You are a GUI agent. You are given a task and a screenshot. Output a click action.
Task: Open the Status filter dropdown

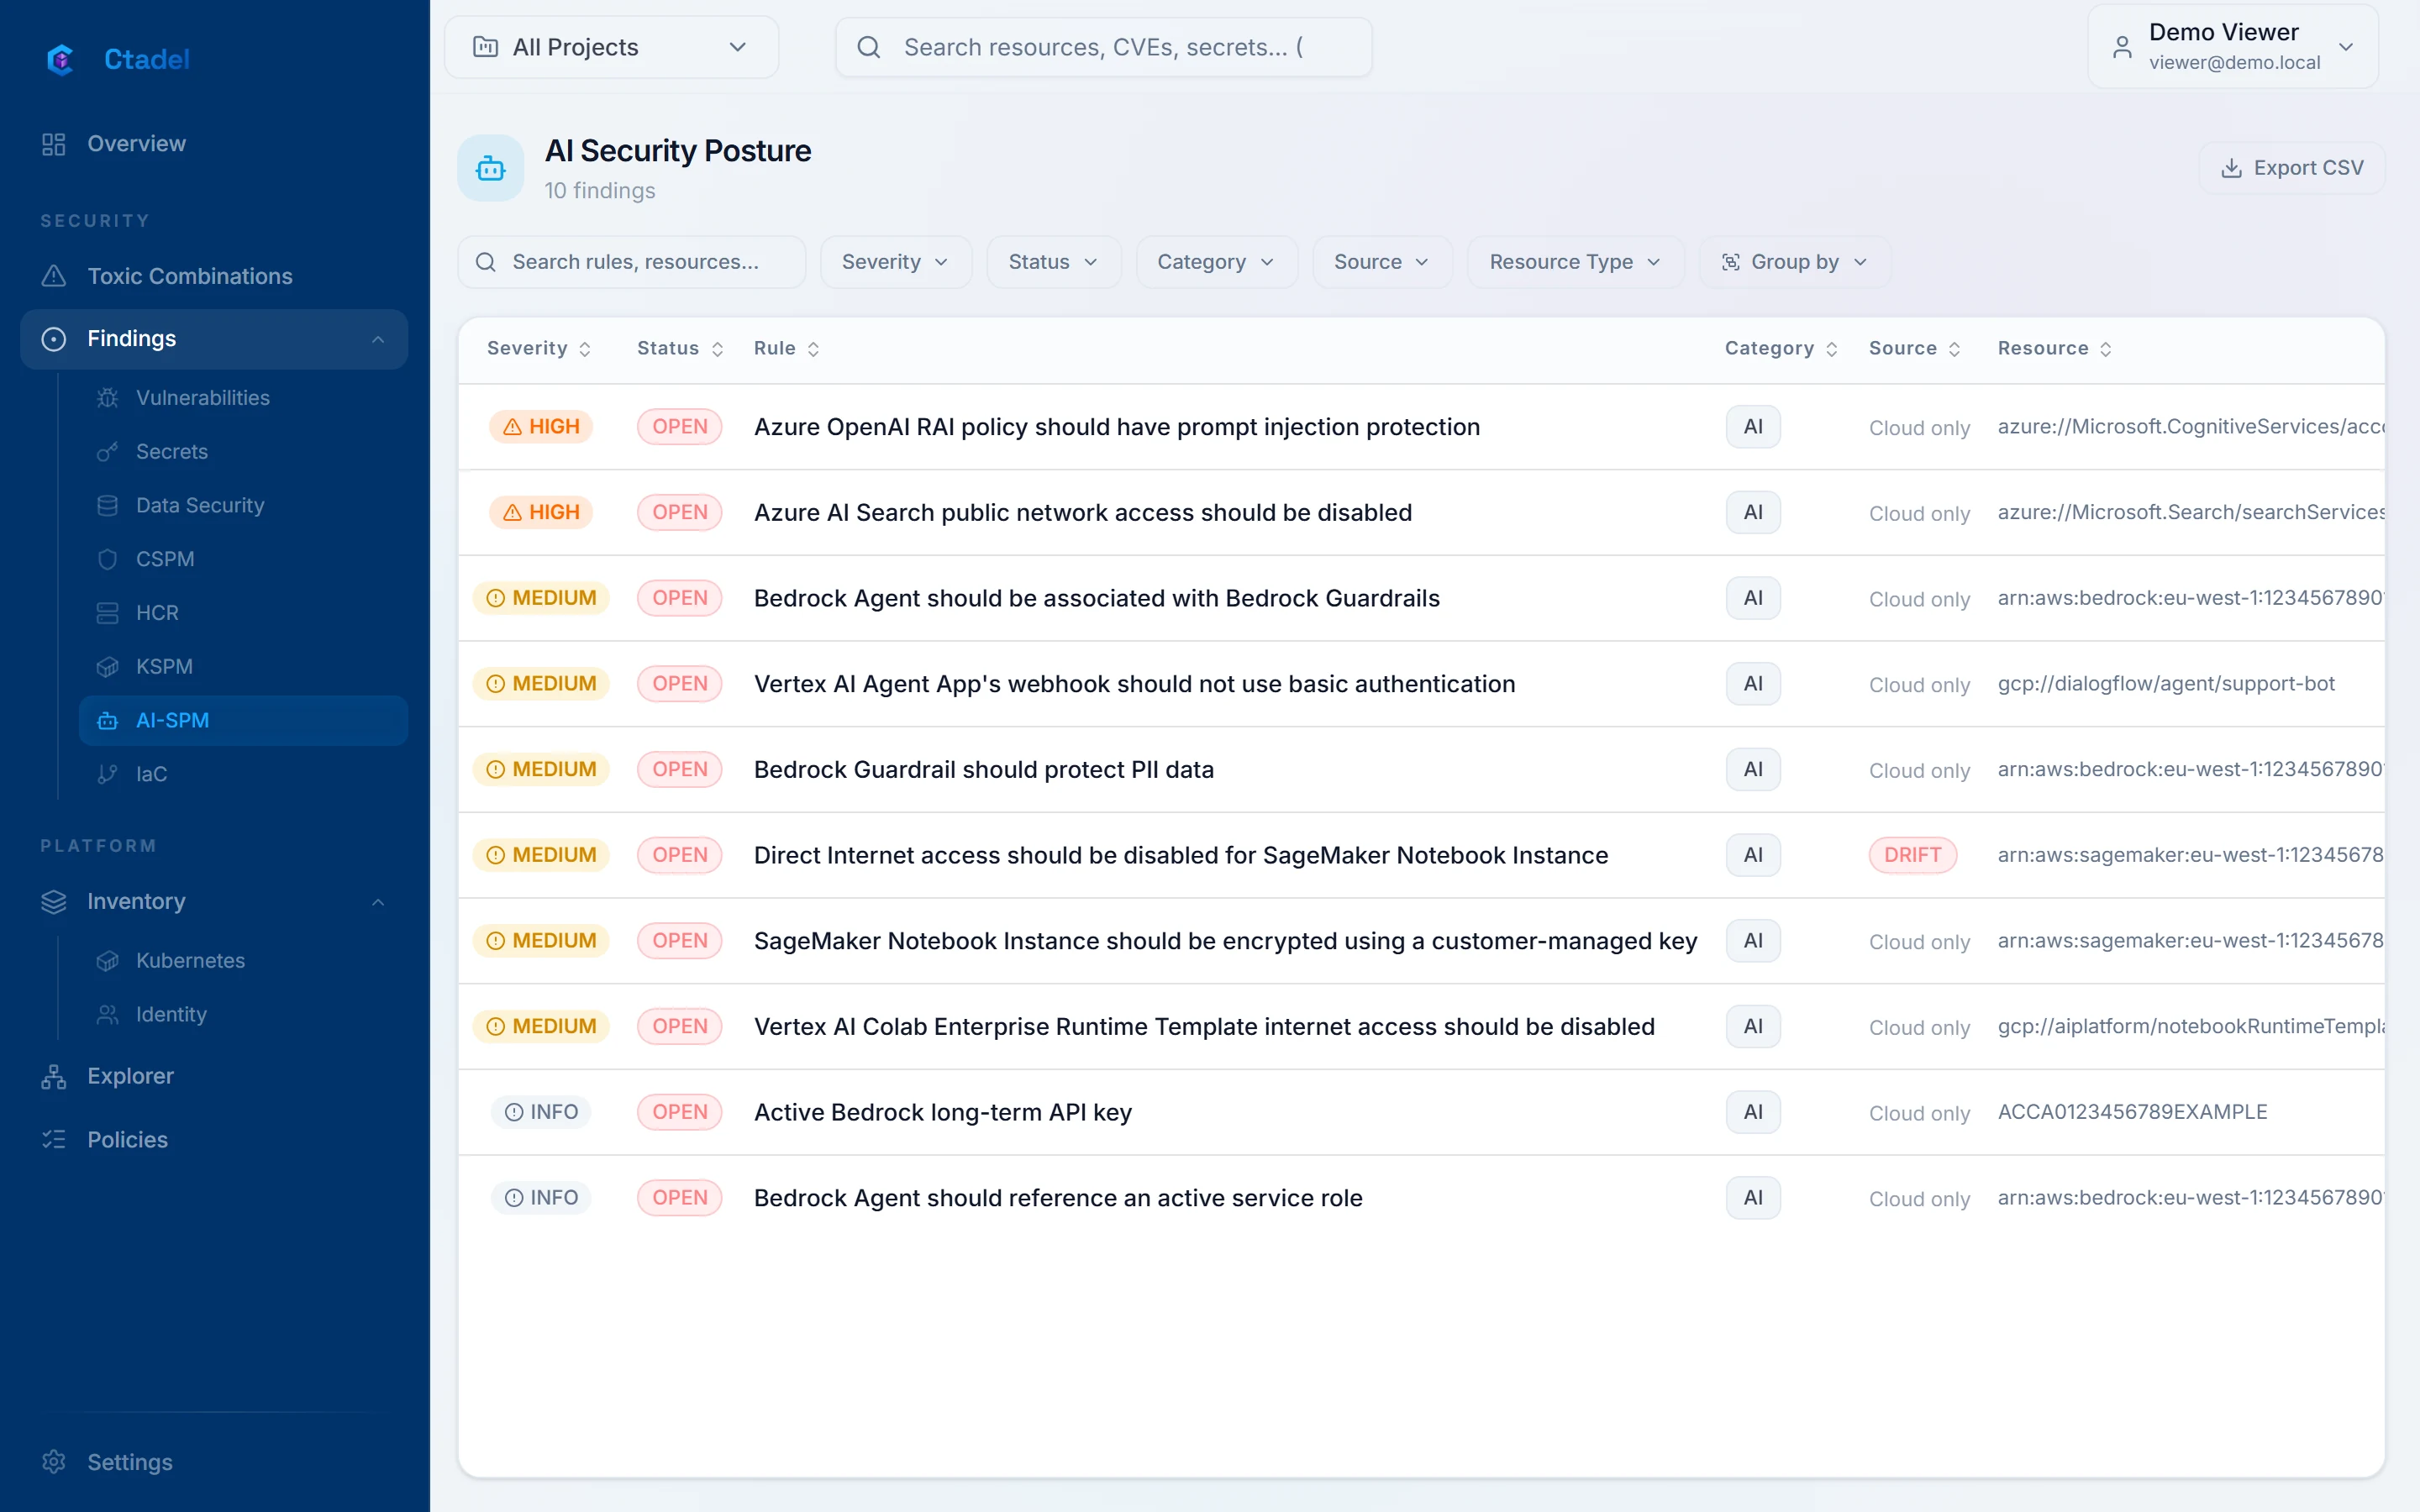1053,262
